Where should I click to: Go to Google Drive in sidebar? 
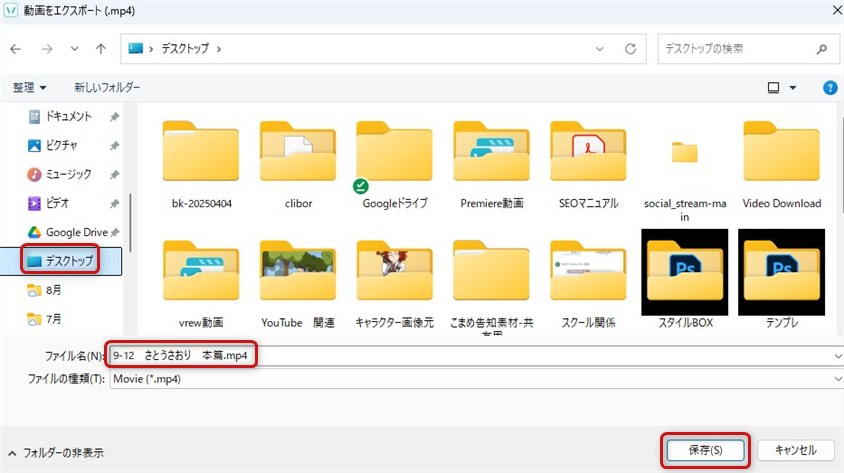(x=76, y=232)
